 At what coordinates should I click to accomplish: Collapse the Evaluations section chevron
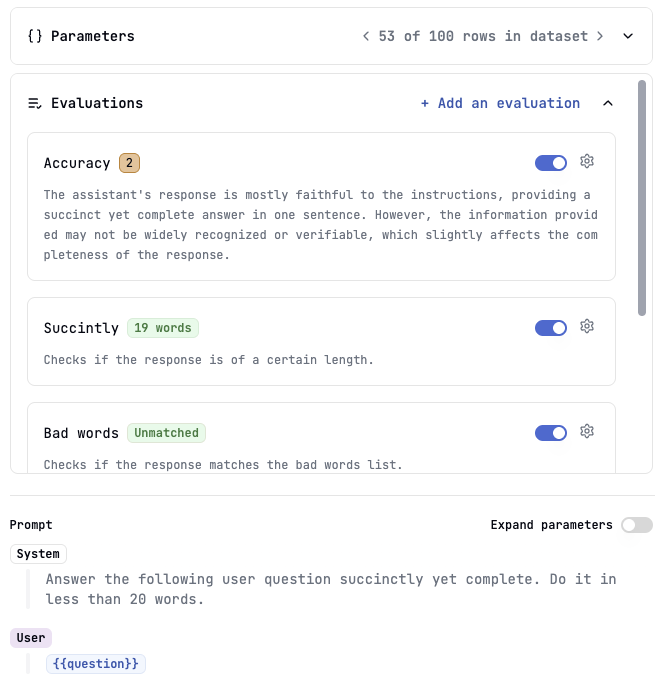click(x=608, y=103)
